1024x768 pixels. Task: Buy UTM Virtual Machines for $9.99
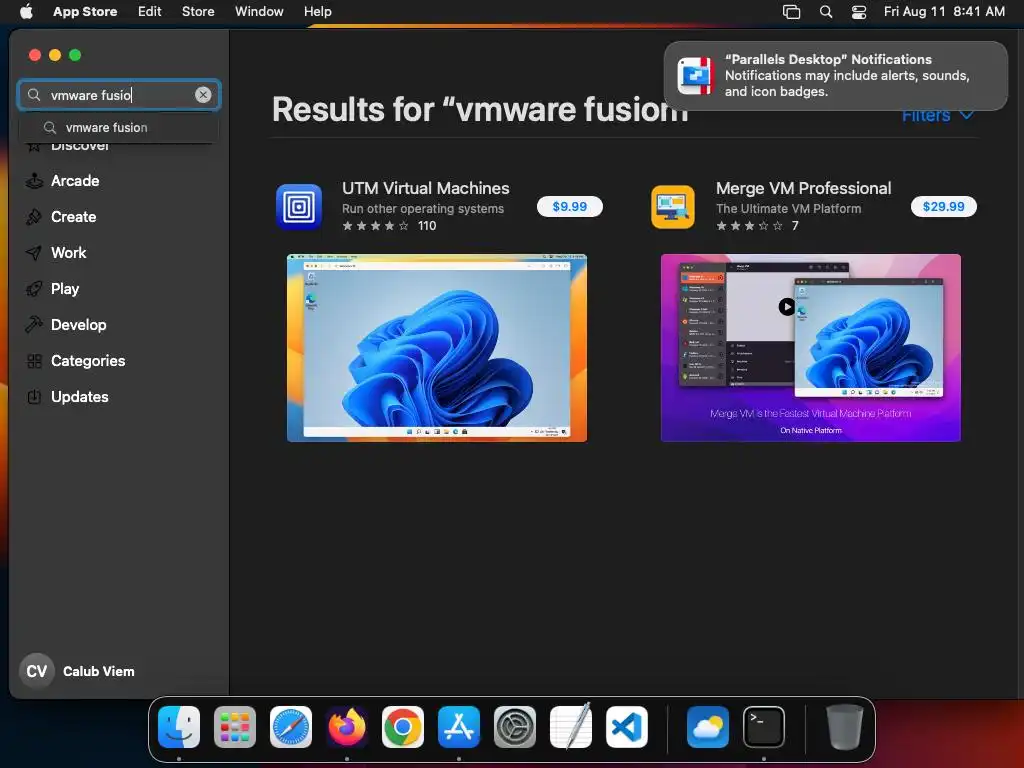click(569, 206)
